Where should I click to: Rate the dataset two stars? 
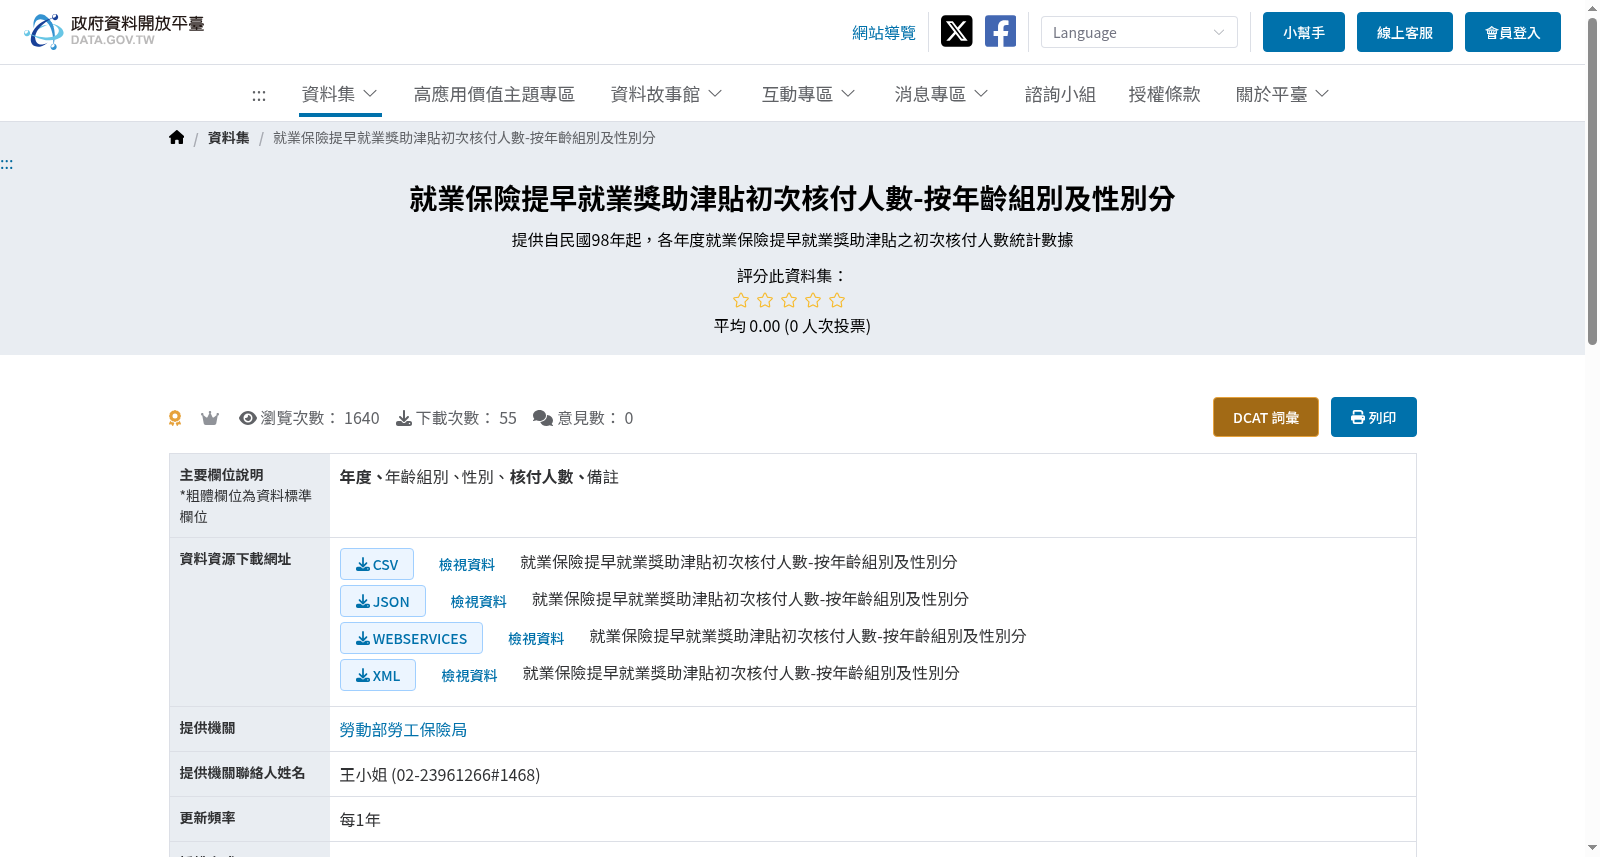point(765,300)
